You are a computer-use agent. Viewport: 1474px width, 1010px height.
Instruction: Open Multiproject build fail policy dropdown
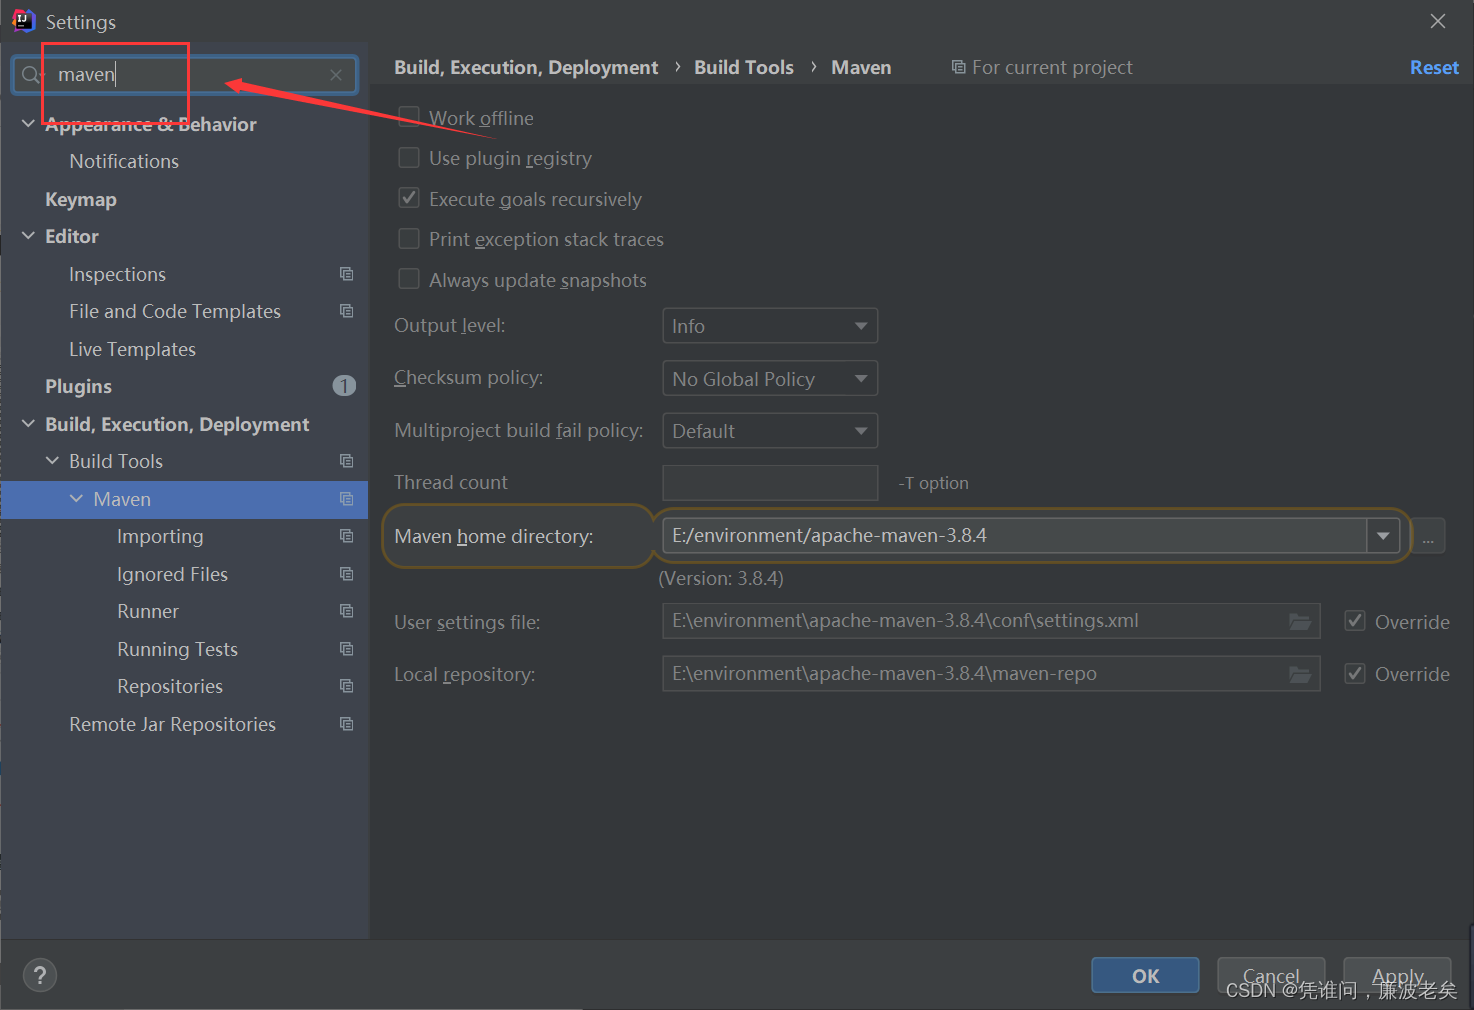770,431
